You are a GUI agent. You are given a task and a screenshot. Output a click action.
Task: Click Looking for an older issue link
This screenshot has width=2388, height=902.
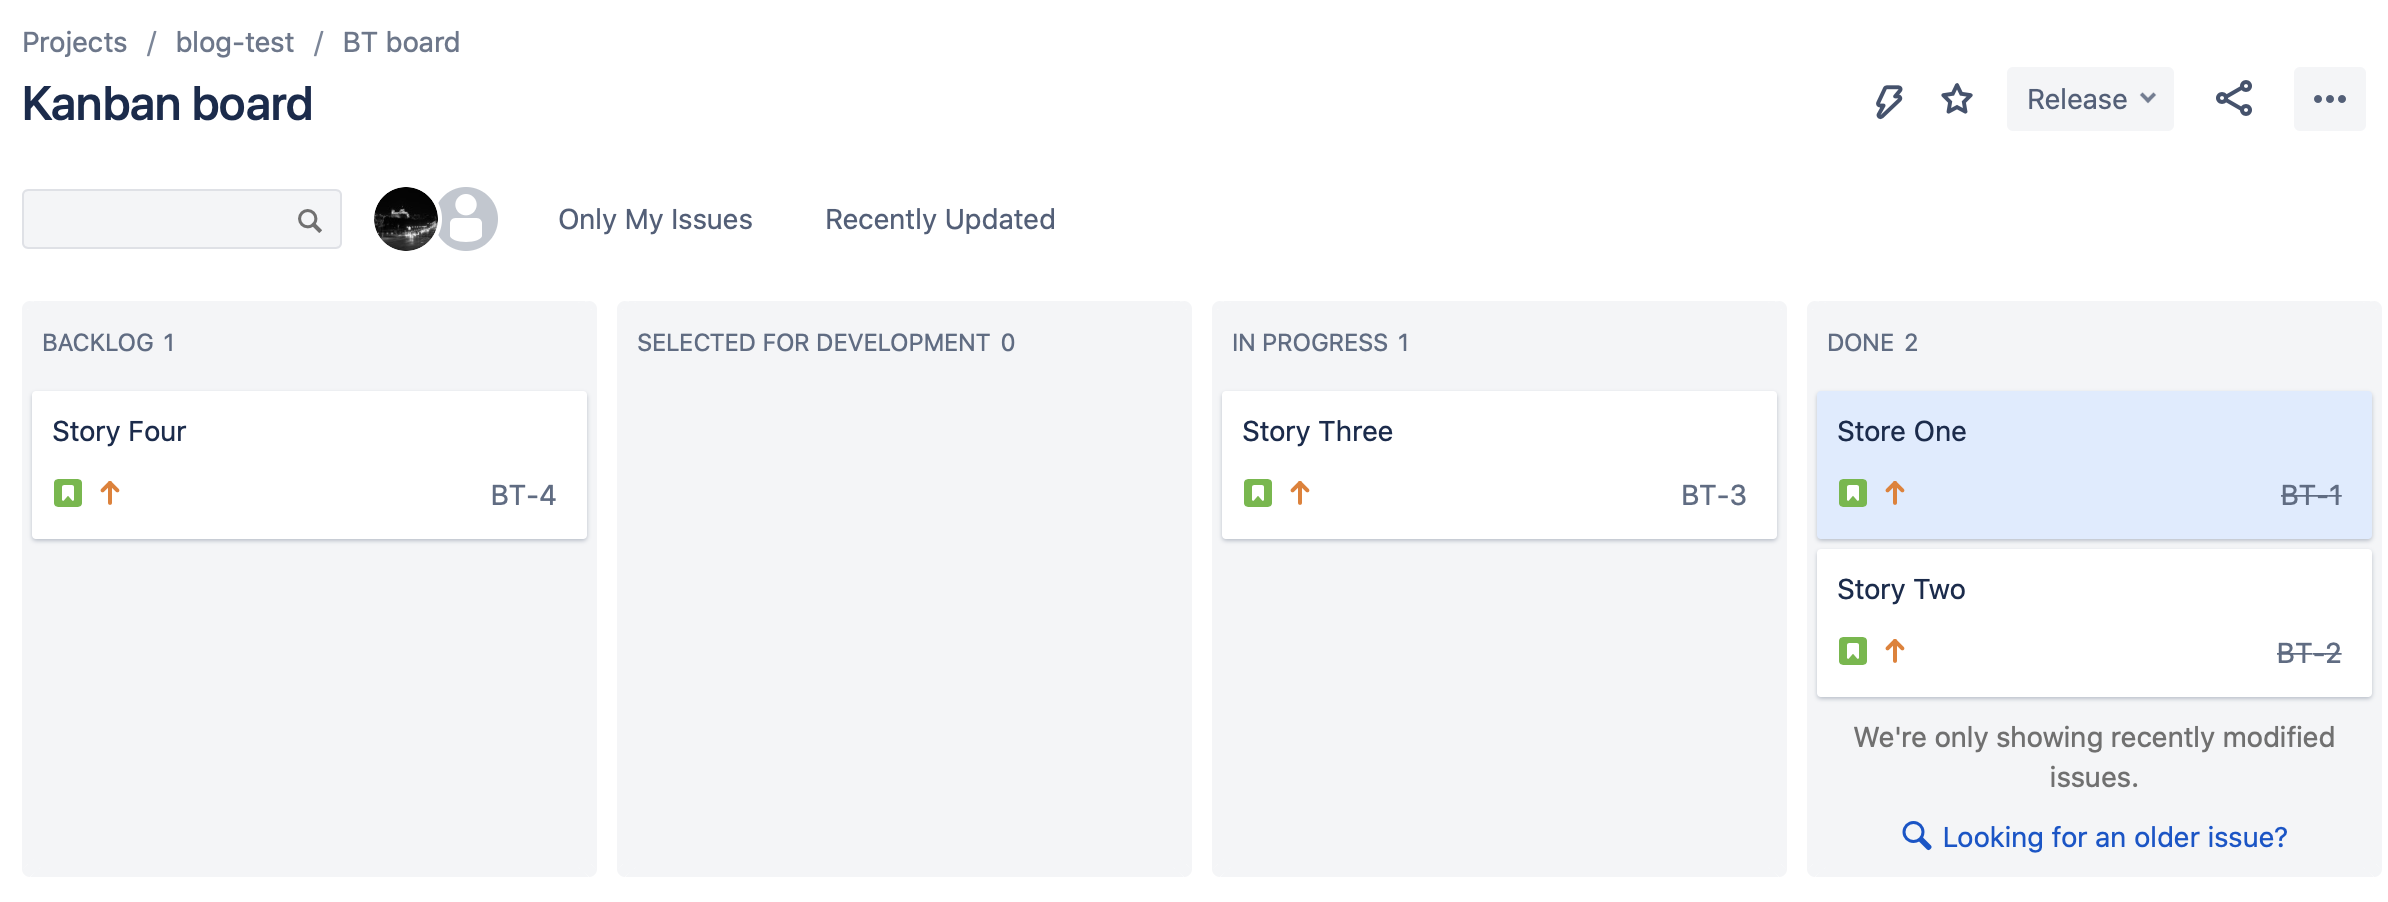(x=2114, y=837)
